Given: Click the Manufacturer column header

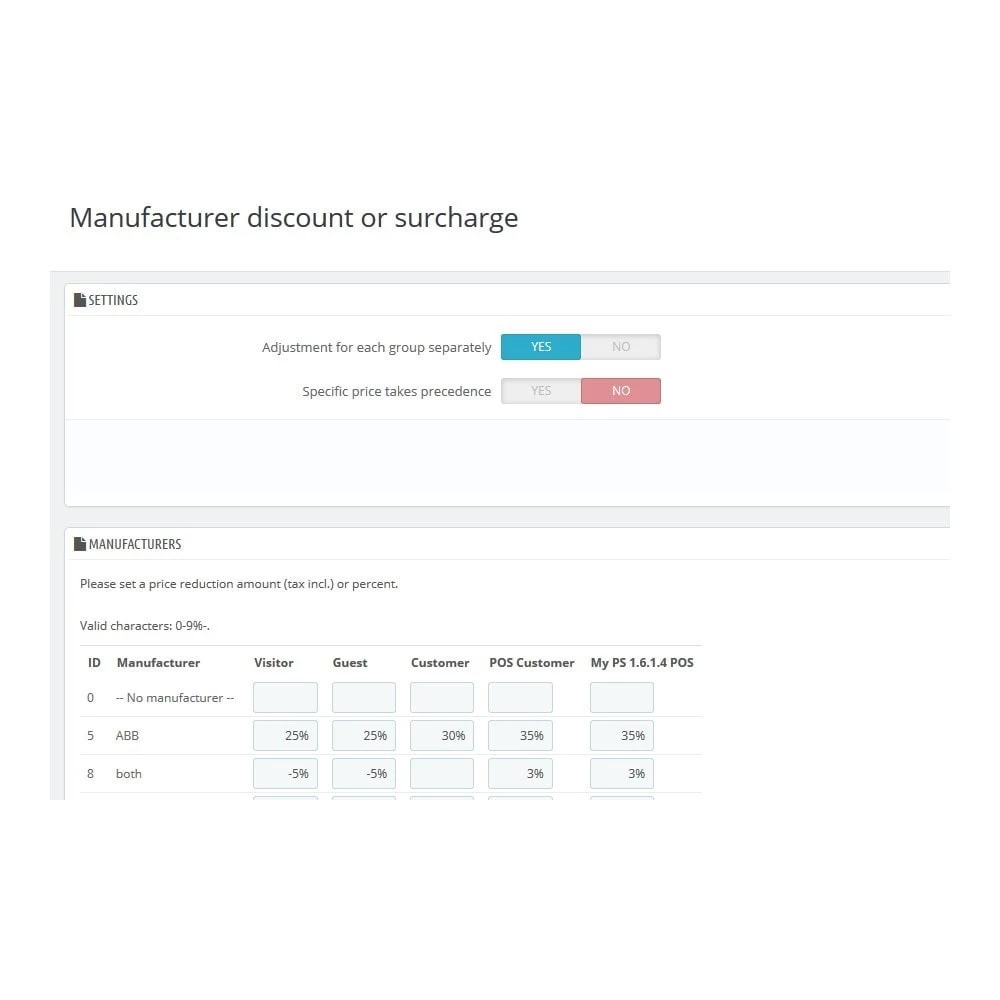Looking at the screenshot, I should click(158, 663).
